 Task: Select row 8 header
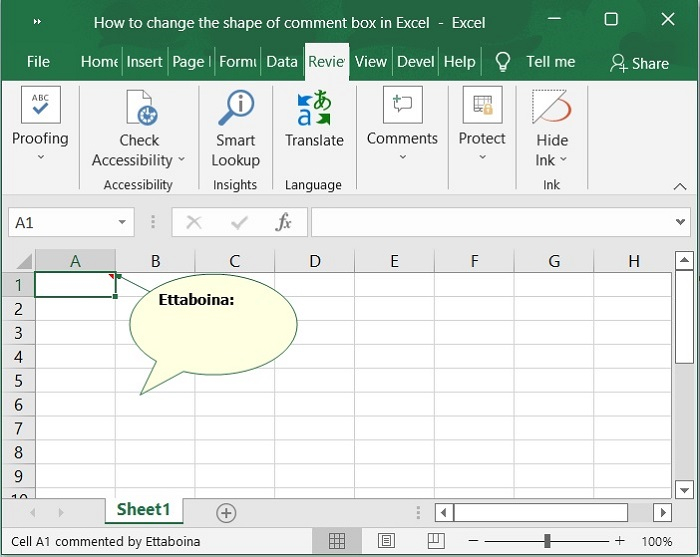click(x=18, y=452)
